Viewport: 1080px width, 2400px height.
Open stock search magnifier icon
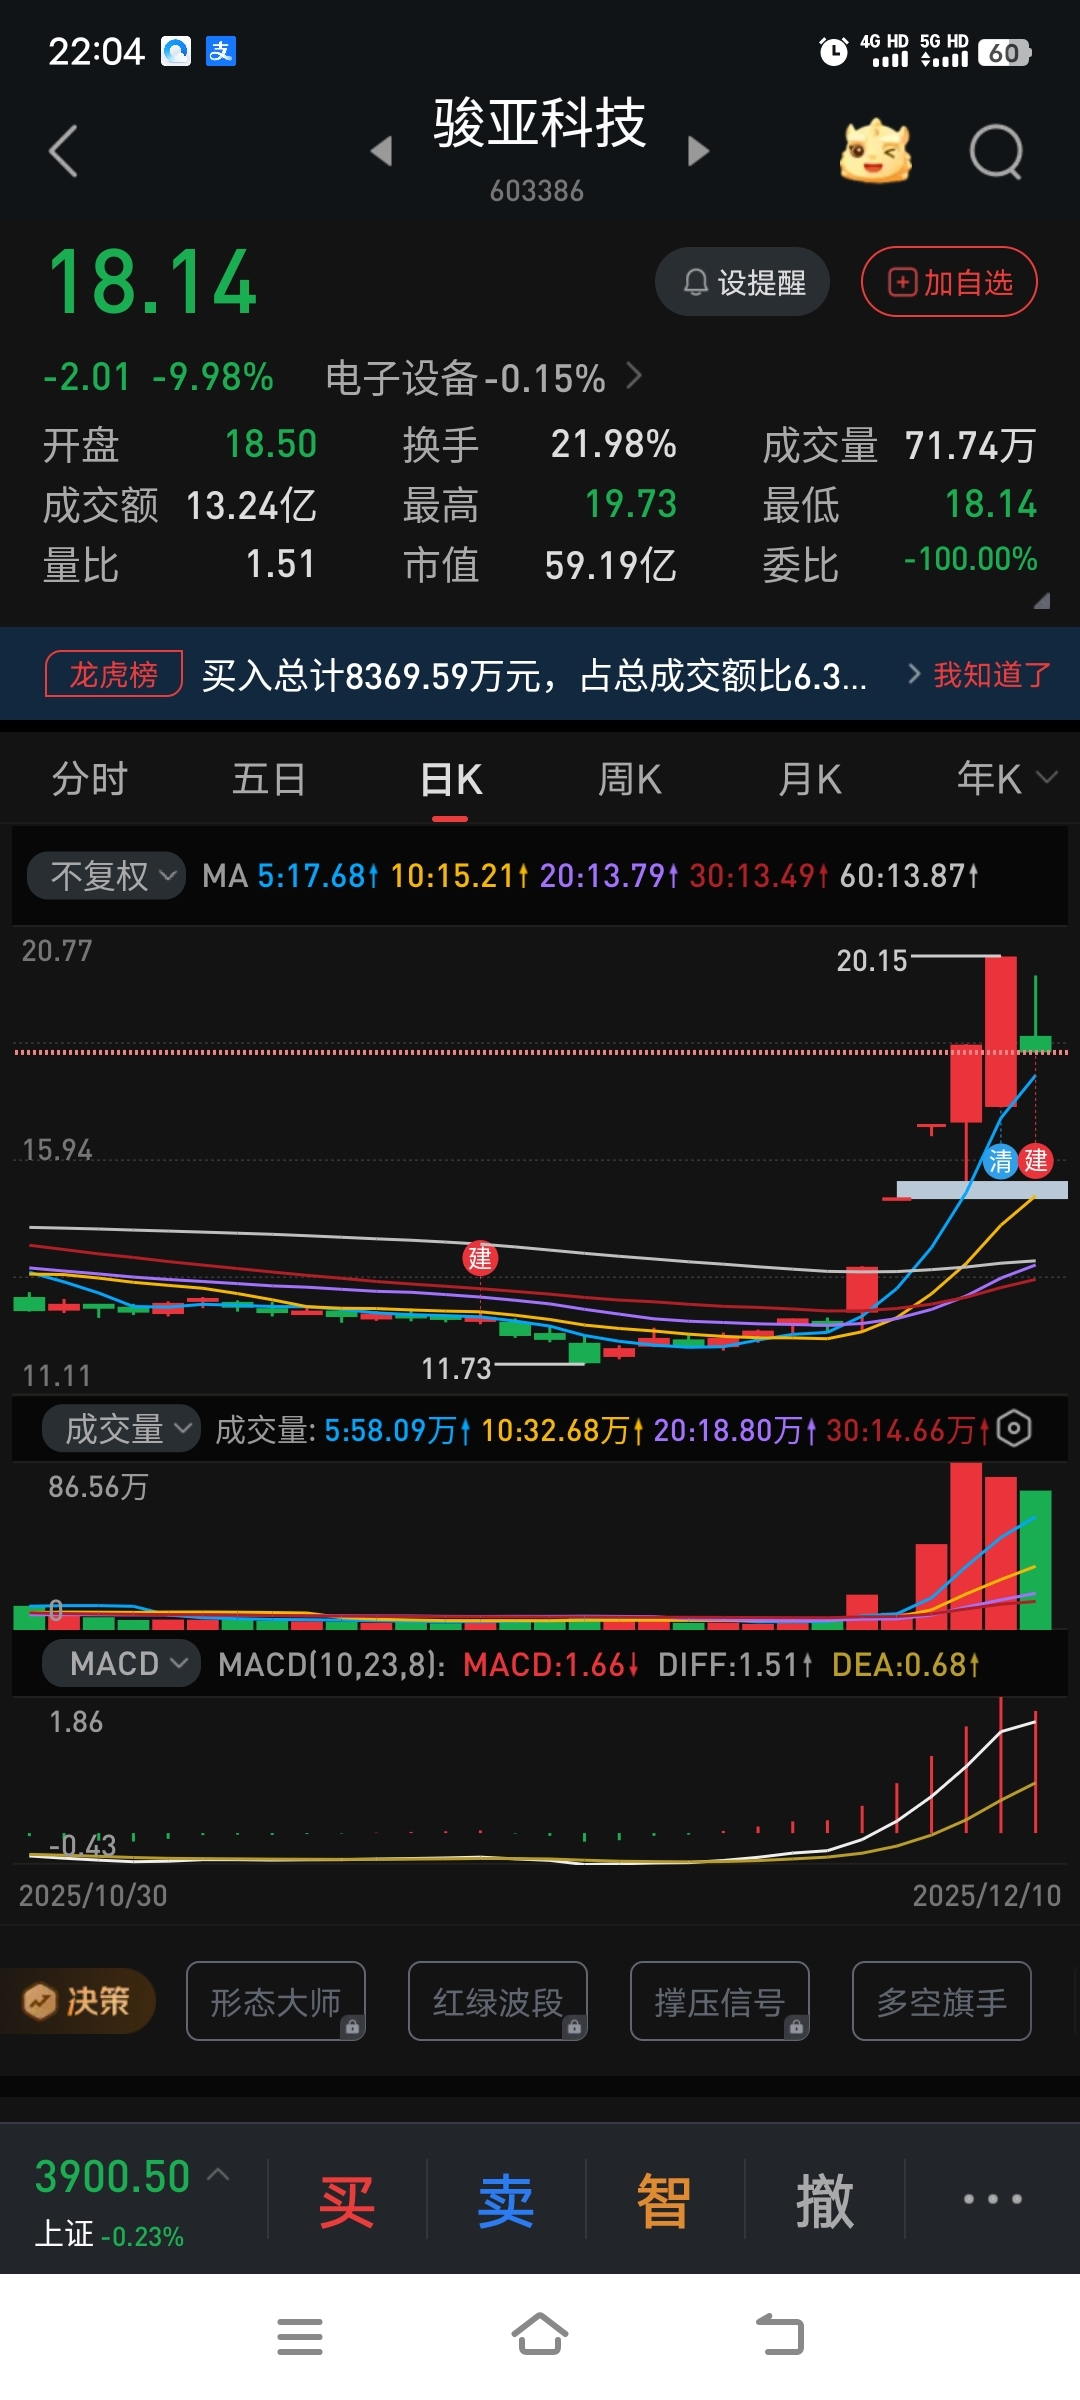tap(997, 151)
